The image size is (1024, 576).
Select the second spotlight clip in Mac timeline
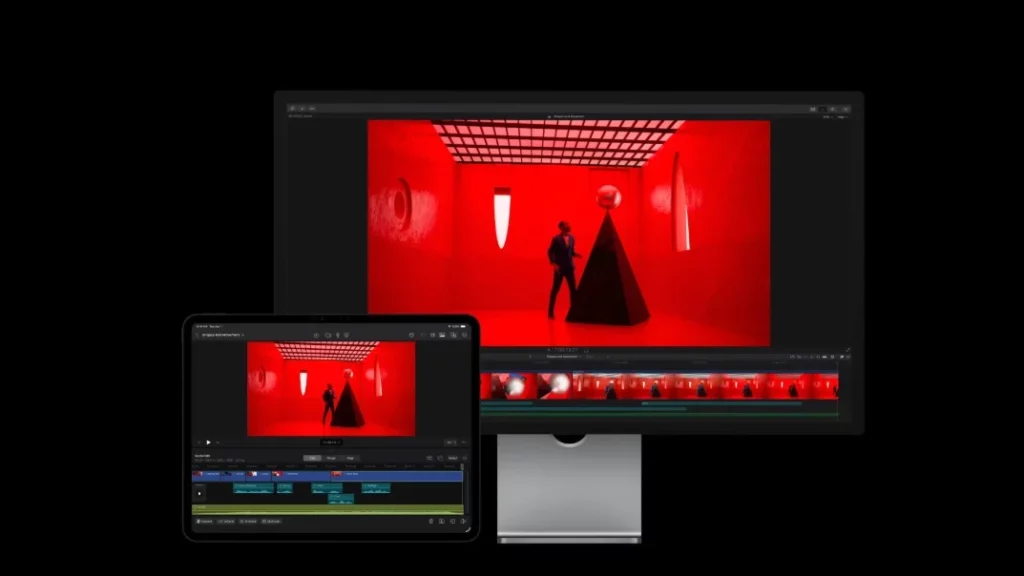pyautogui.click(x=554, y=386)
